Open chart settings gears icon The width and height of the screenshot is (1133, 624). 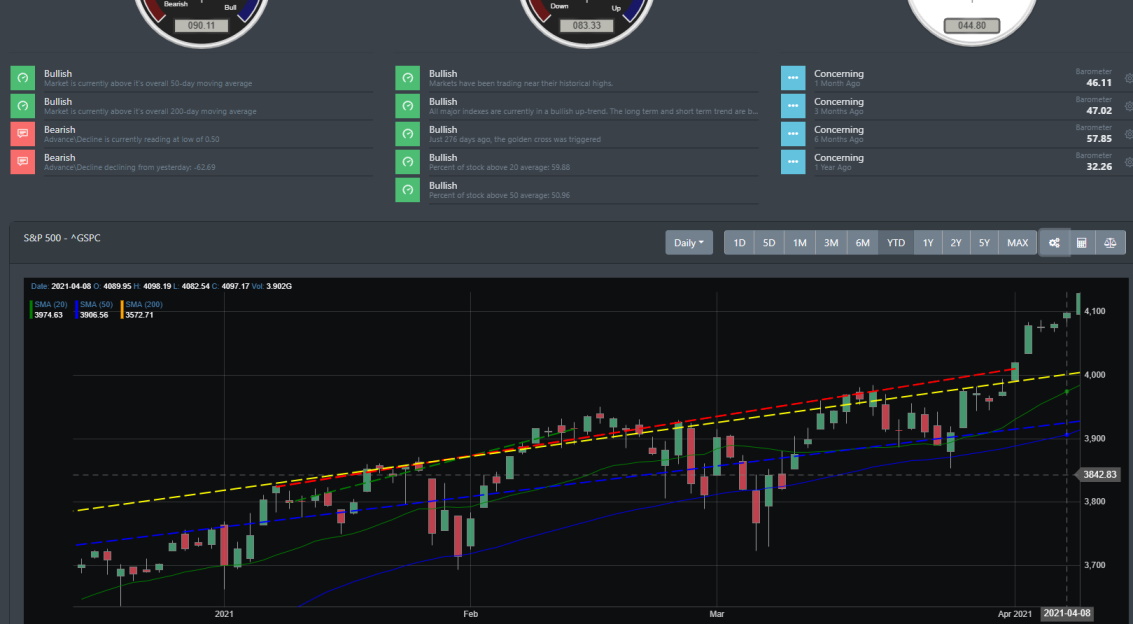[x=1054, y=243]
